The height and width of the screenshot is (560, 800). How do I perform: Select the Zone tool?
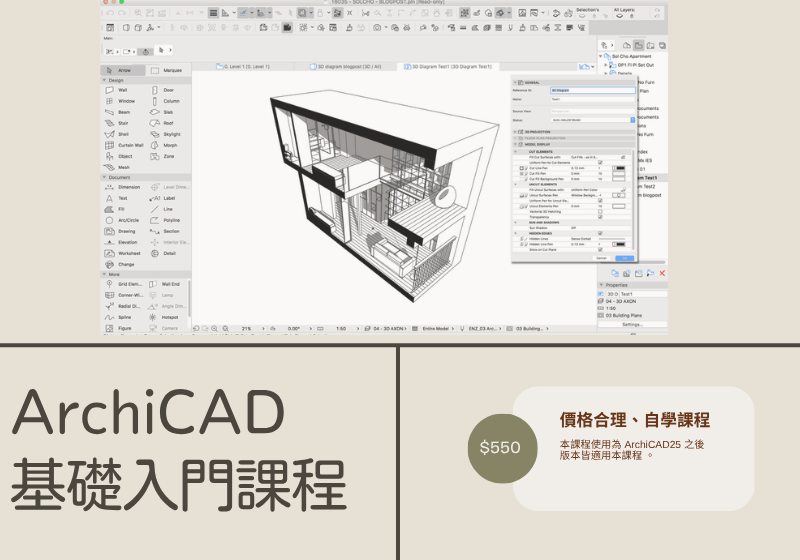[163, 157]
